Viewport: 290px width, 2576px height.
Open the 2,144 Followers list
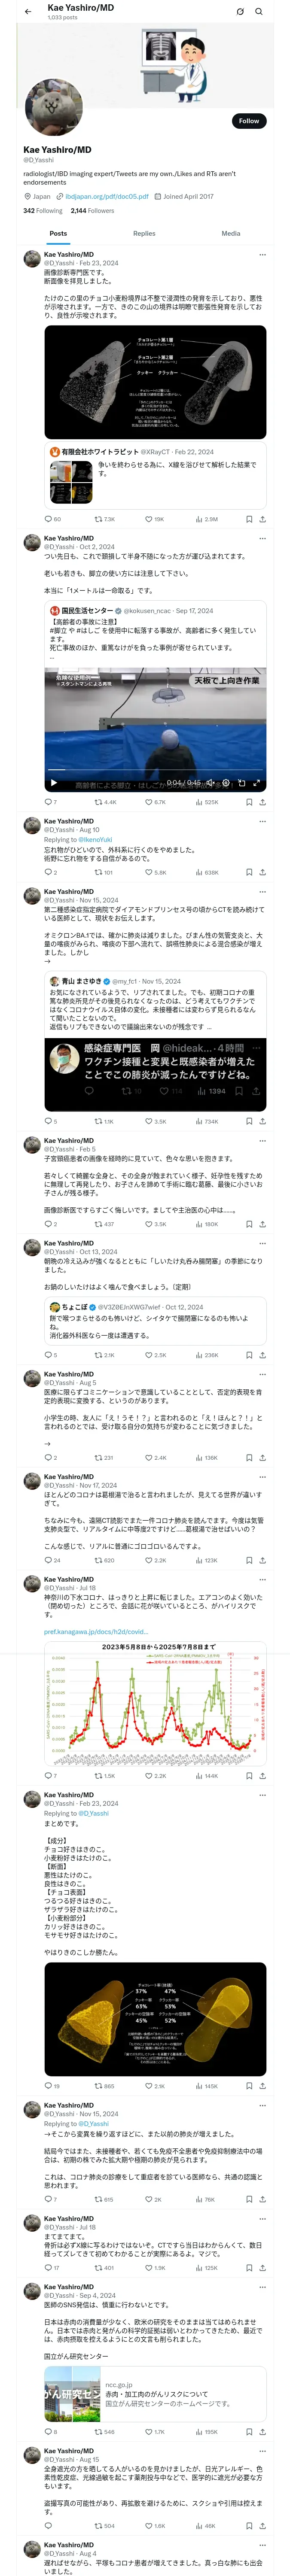tap(92, 211)
